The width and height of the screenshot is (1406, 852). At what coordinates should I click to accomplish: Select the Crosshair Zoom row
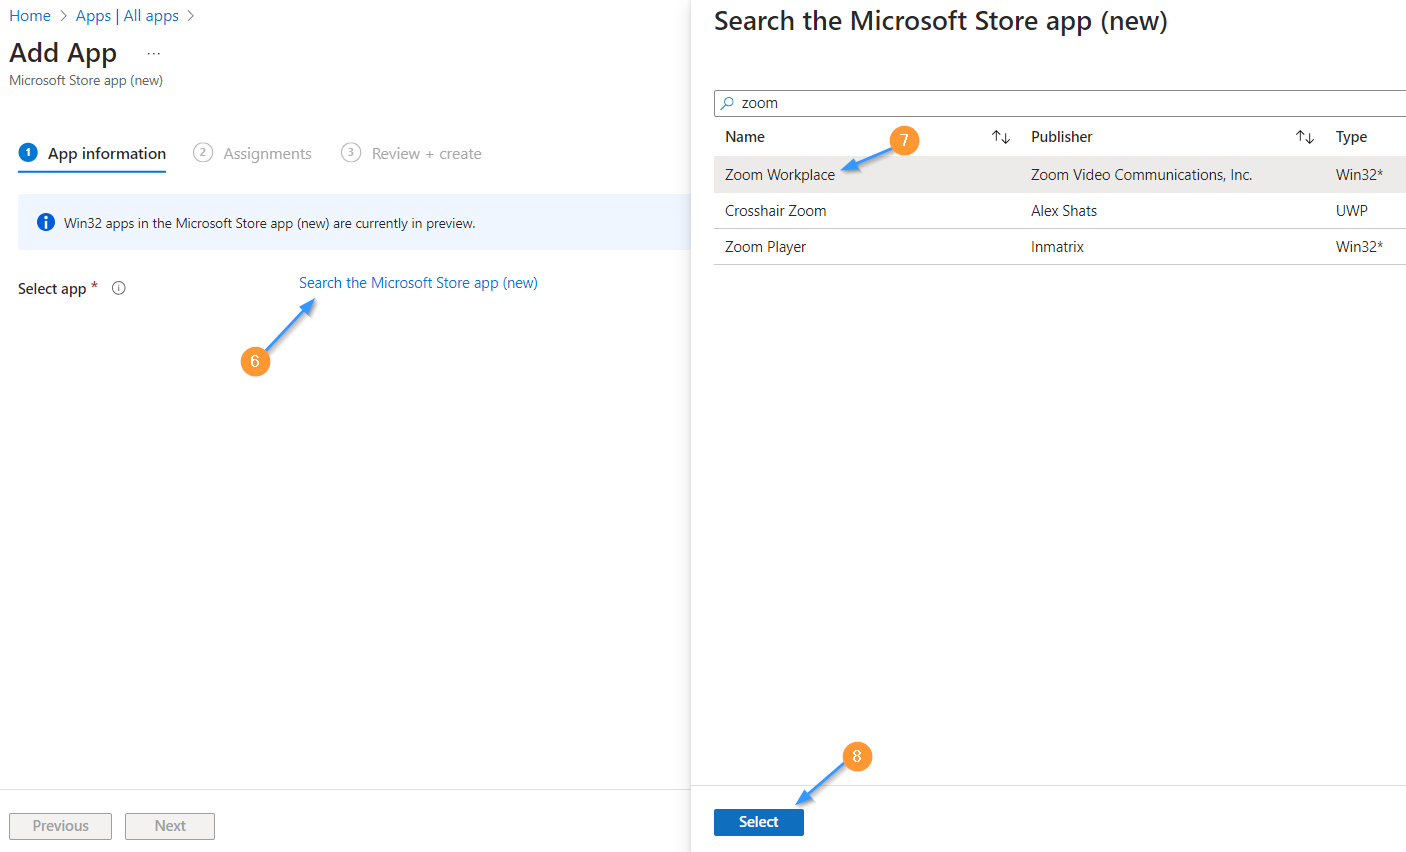coord(1060,211)
